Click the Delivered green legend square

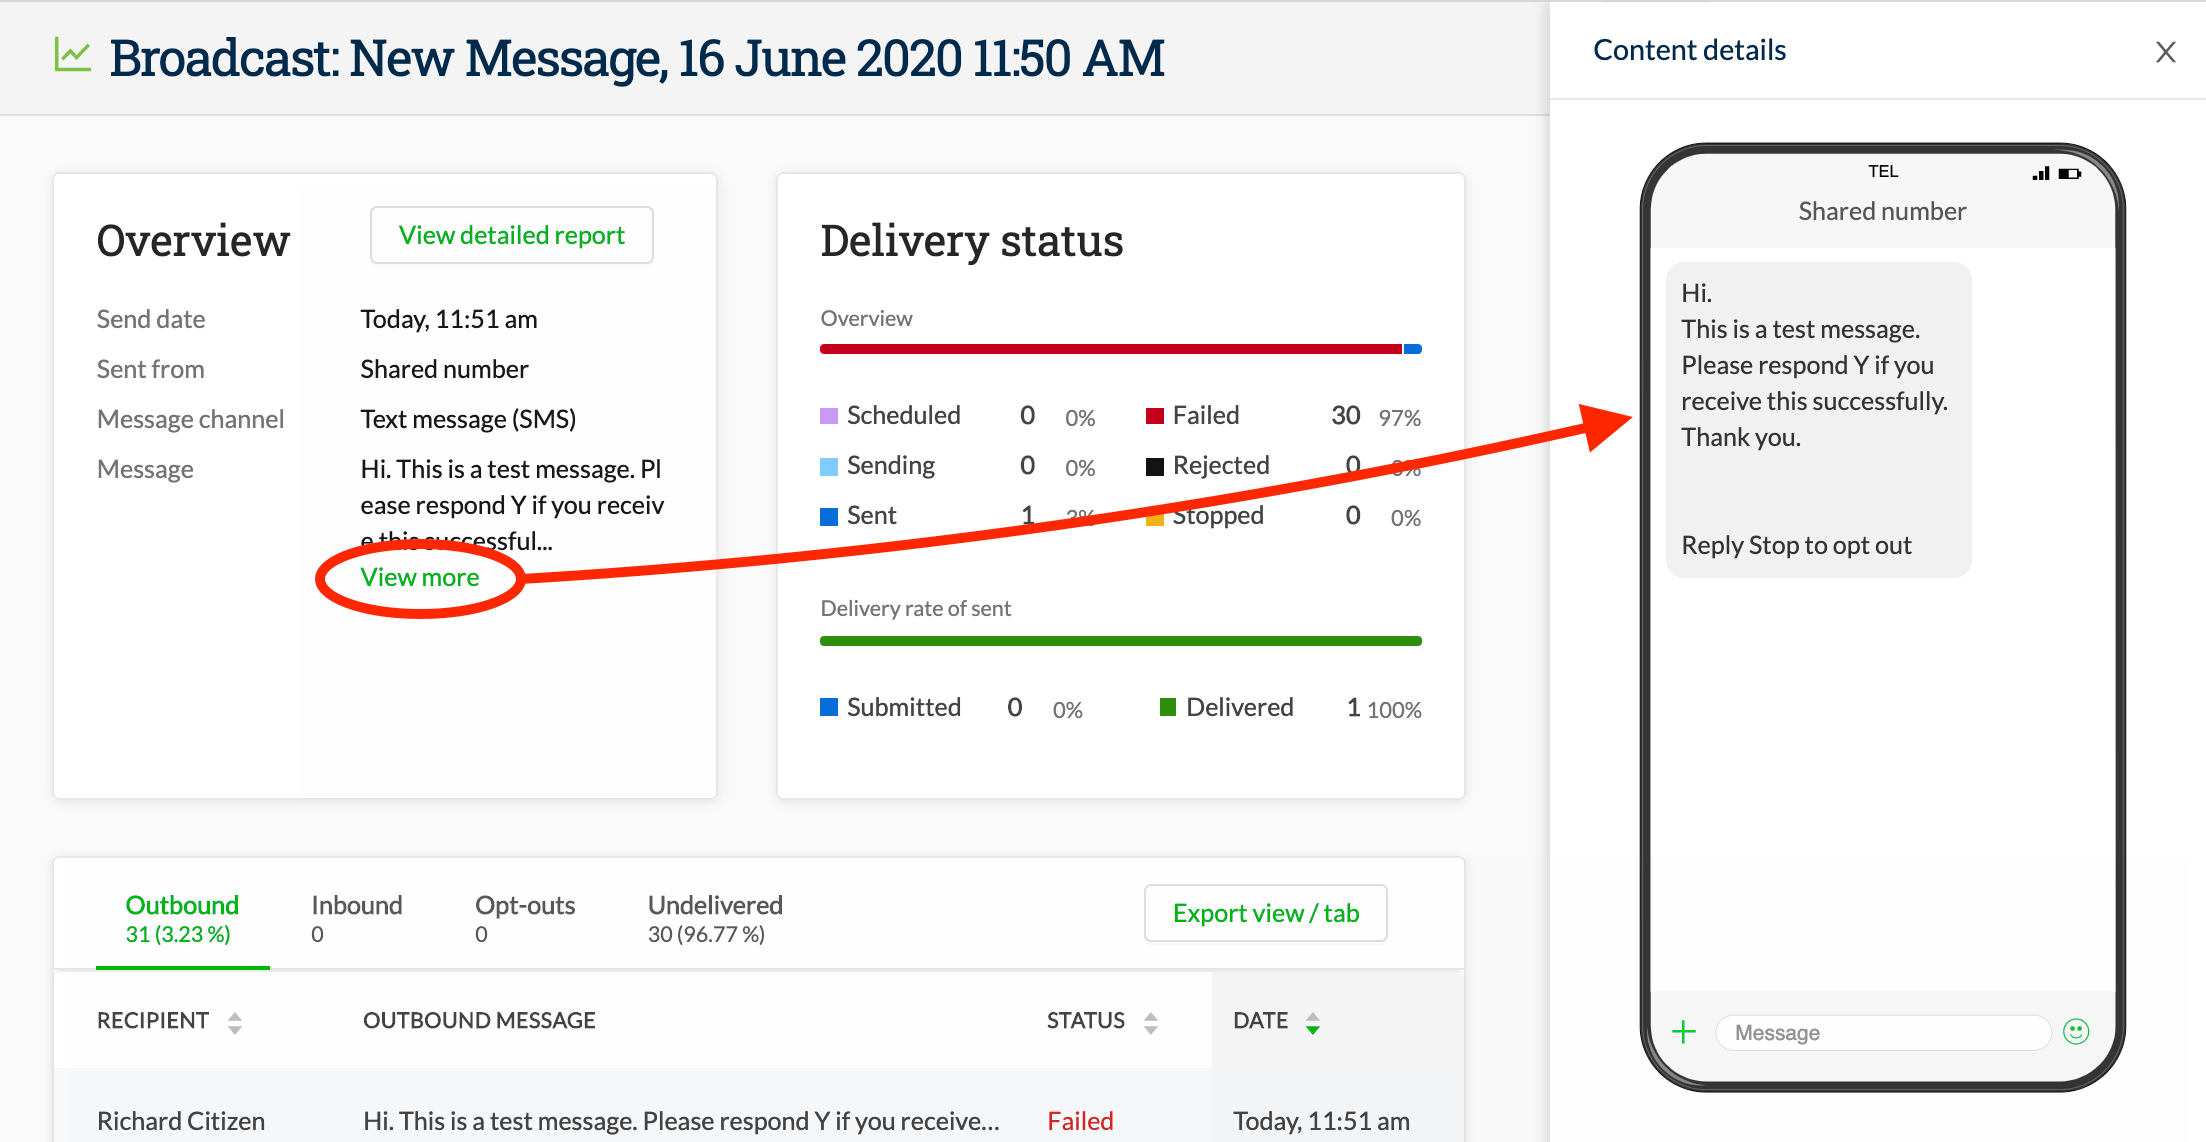[x=1169, y=706]
